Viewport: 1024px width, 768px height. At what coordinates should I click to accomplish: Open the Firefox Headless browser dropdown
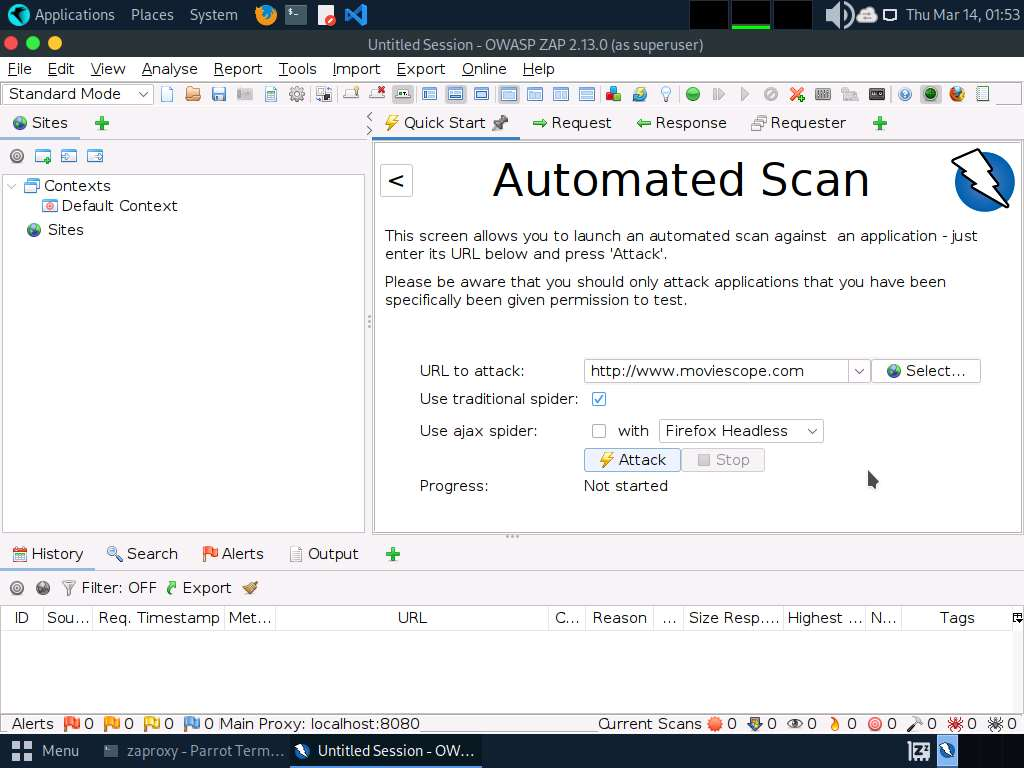pyautogui.click(x=741, y=431)
